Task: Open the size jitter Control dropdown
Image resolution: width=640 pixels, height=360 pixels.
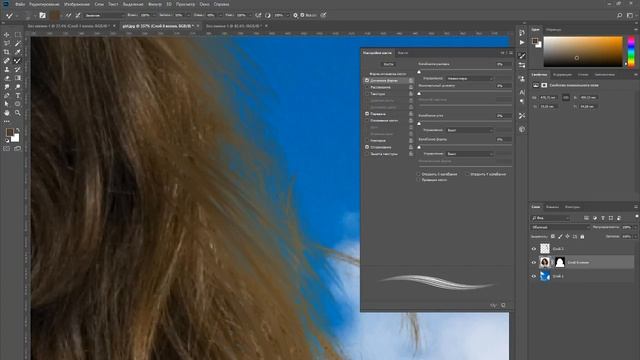Action: click(470, 78)
